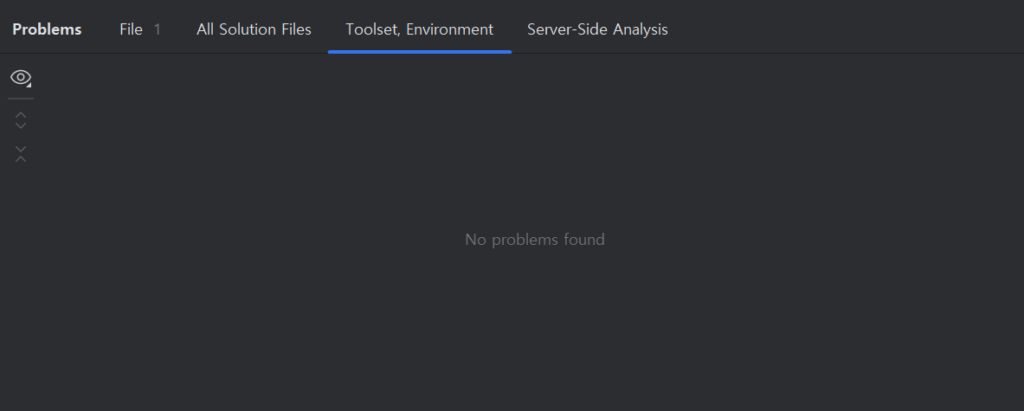The width and height of the screenshot is (1024, 411).
Task: Collapse all problem tree nodes
Action: pyautogui.click(x=21, y=154)
